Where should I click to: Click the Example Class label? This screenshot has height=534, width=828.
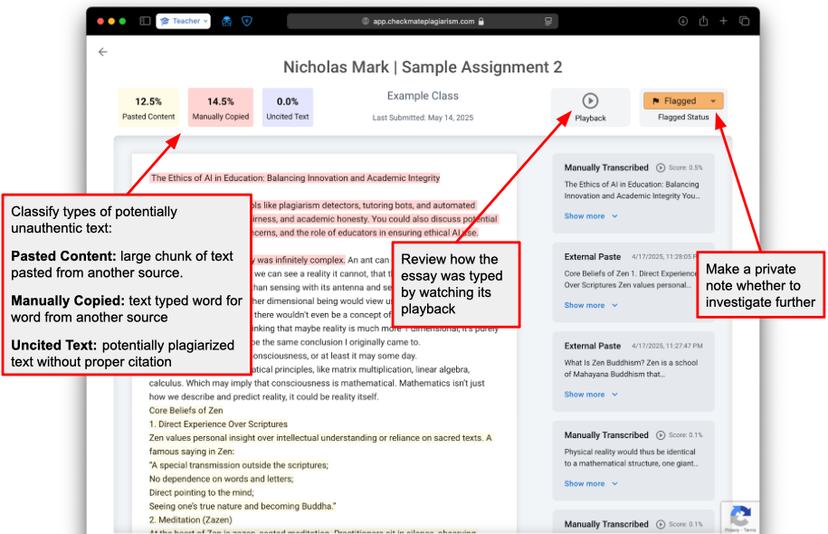(x=422, y=96)
